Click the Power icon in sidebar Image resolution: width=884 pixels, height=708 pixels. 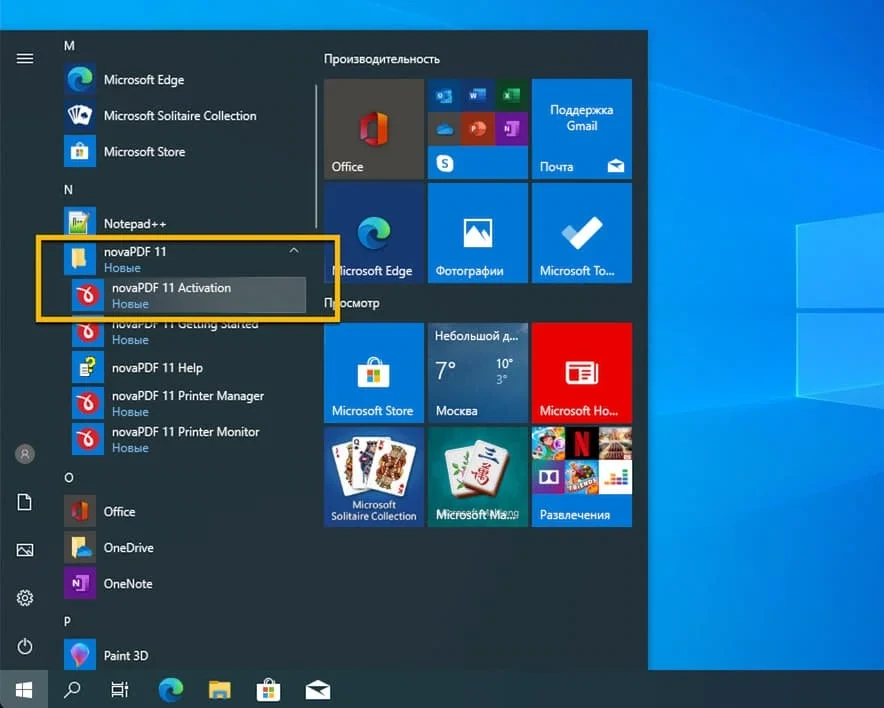click(24, 646)
